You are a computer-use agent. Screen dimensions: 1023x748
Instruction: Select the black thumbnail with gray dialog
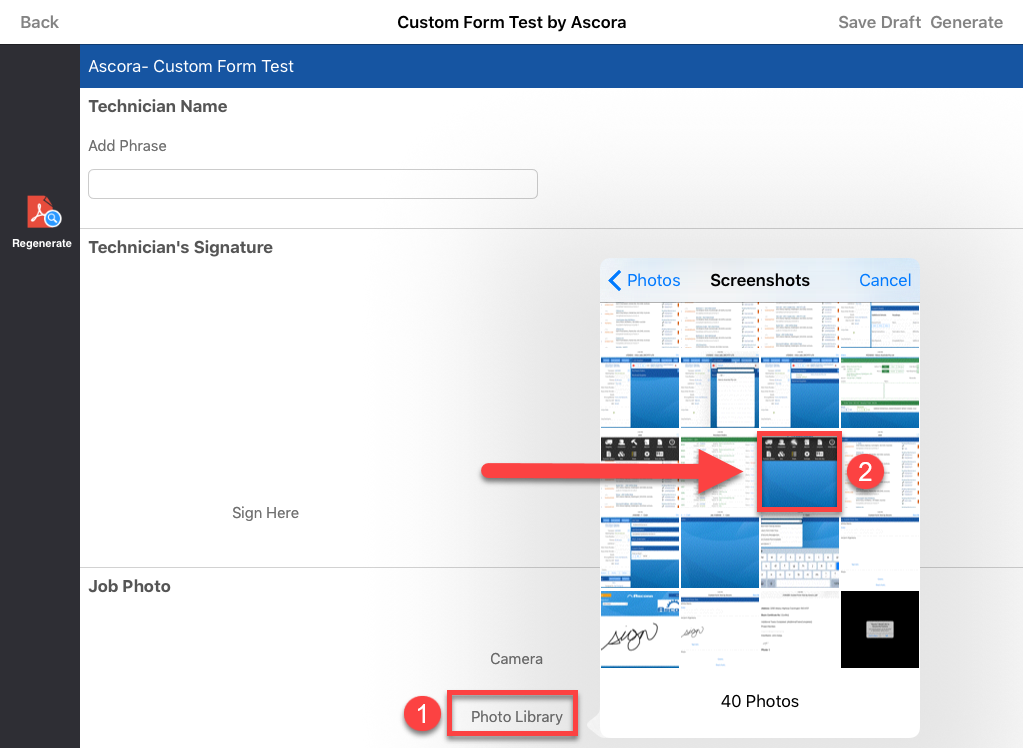[879, 629]
